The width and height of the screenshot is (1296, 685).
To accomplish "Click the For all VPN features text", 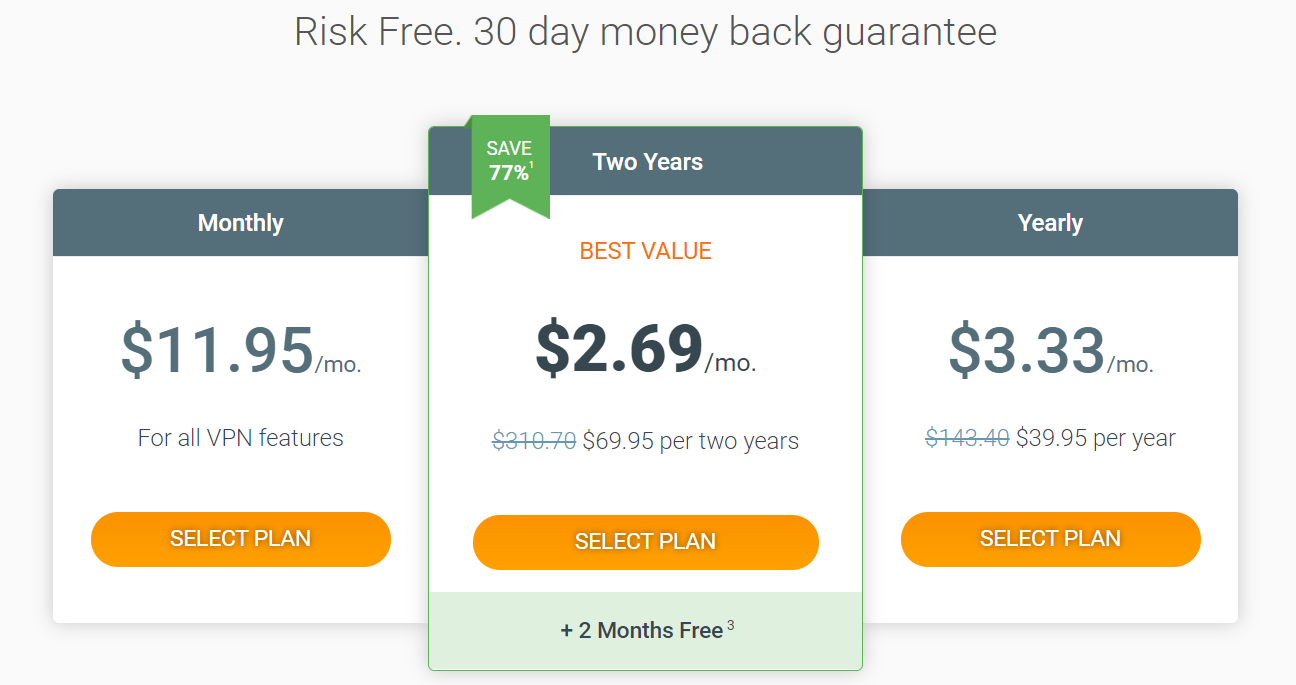I will 241,438.
